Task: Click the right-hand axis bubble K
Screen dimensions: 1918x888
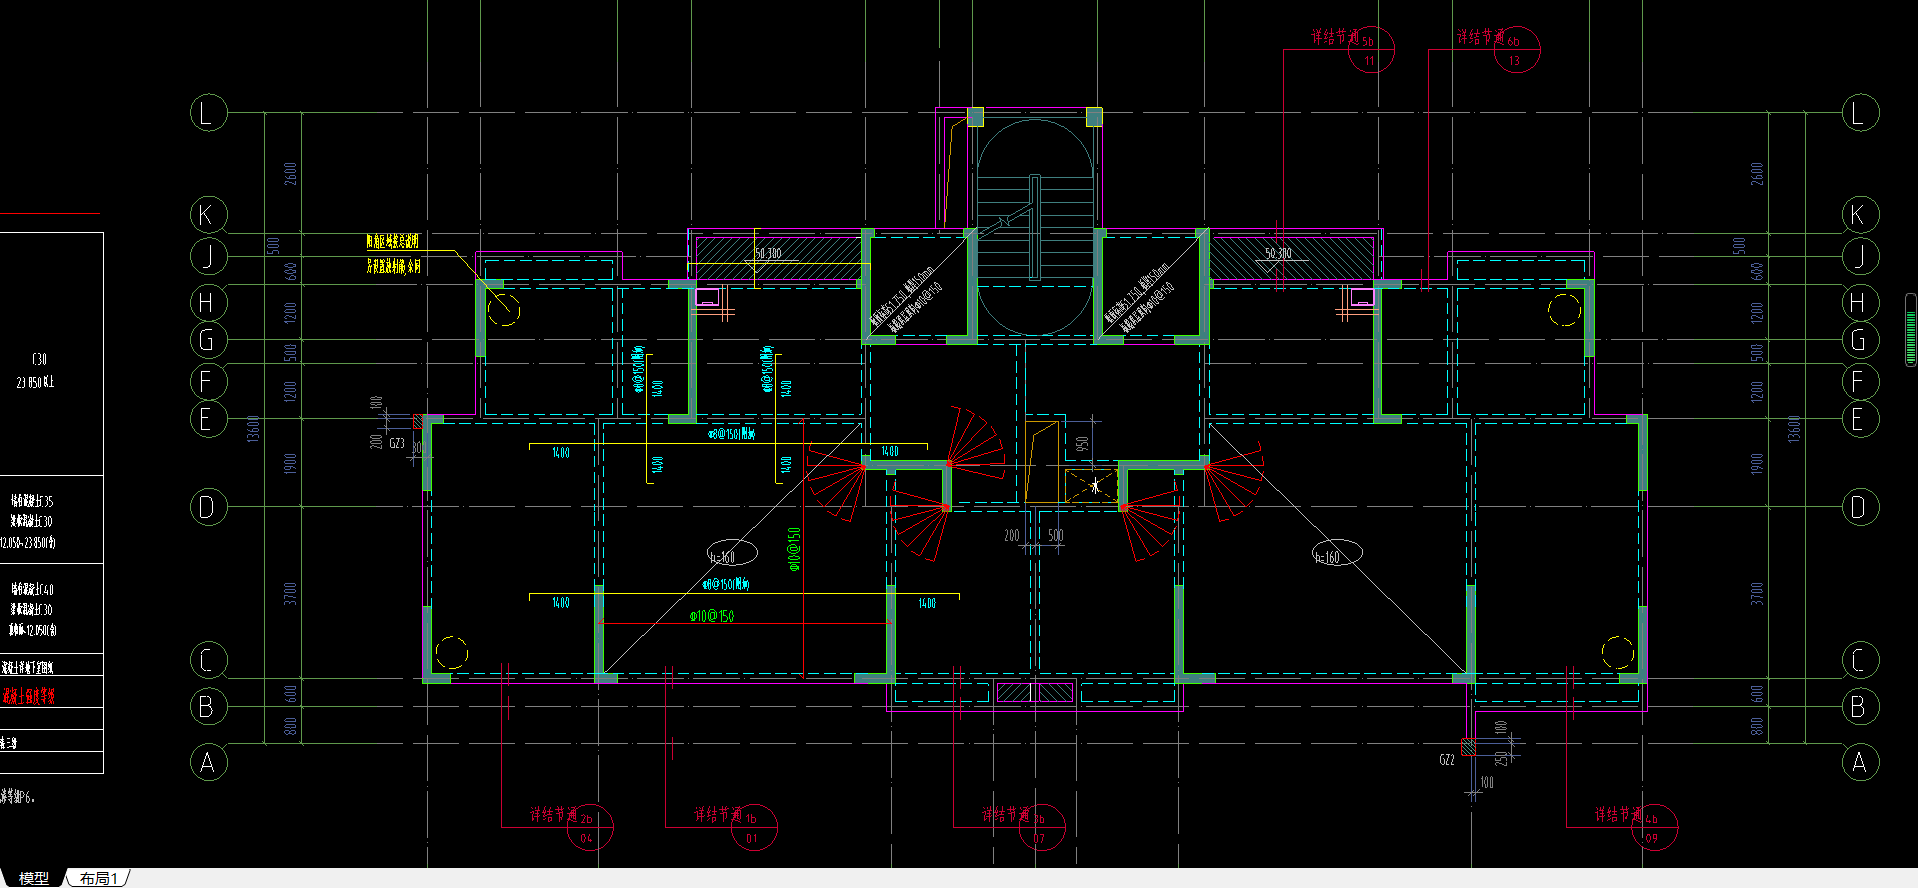Action: [x=1860, y=214]
